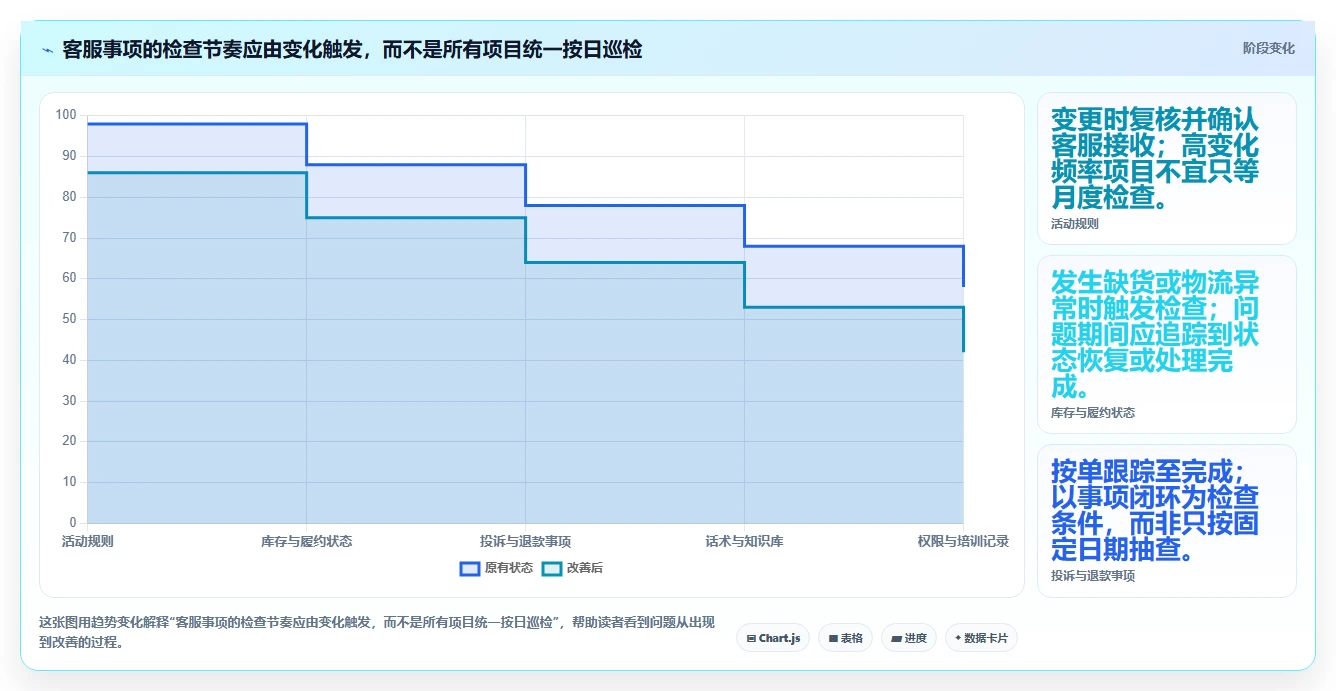Open the card starting 发生缺货或物流异常
1336x691 pixels.
point(1166,344)
